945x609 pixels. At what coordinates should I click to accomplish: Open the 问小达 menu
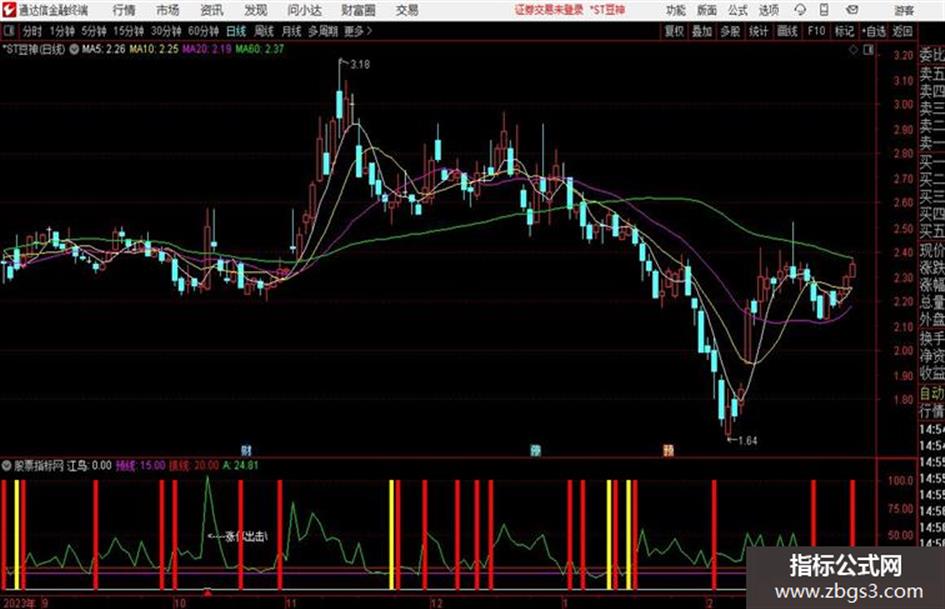(304, 10)
